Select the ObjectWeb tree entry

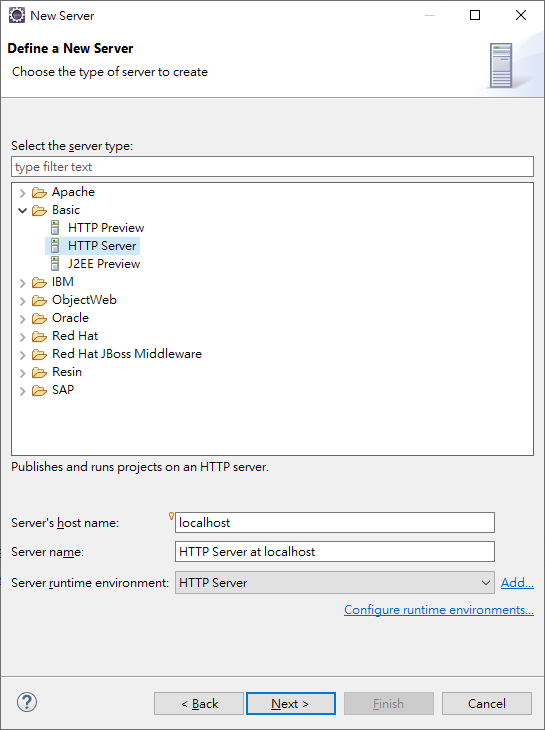84,300
